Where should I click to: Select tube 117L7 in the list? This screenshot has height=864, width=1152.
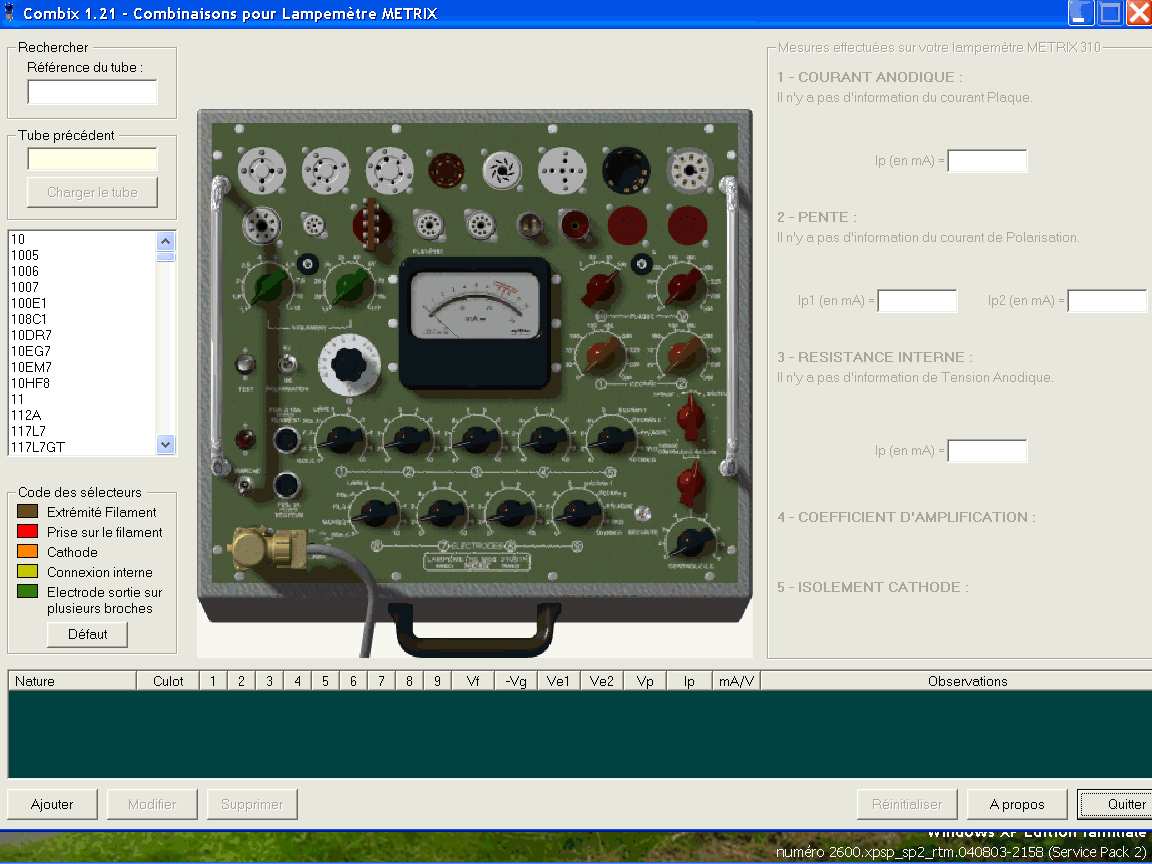(82, 431)
